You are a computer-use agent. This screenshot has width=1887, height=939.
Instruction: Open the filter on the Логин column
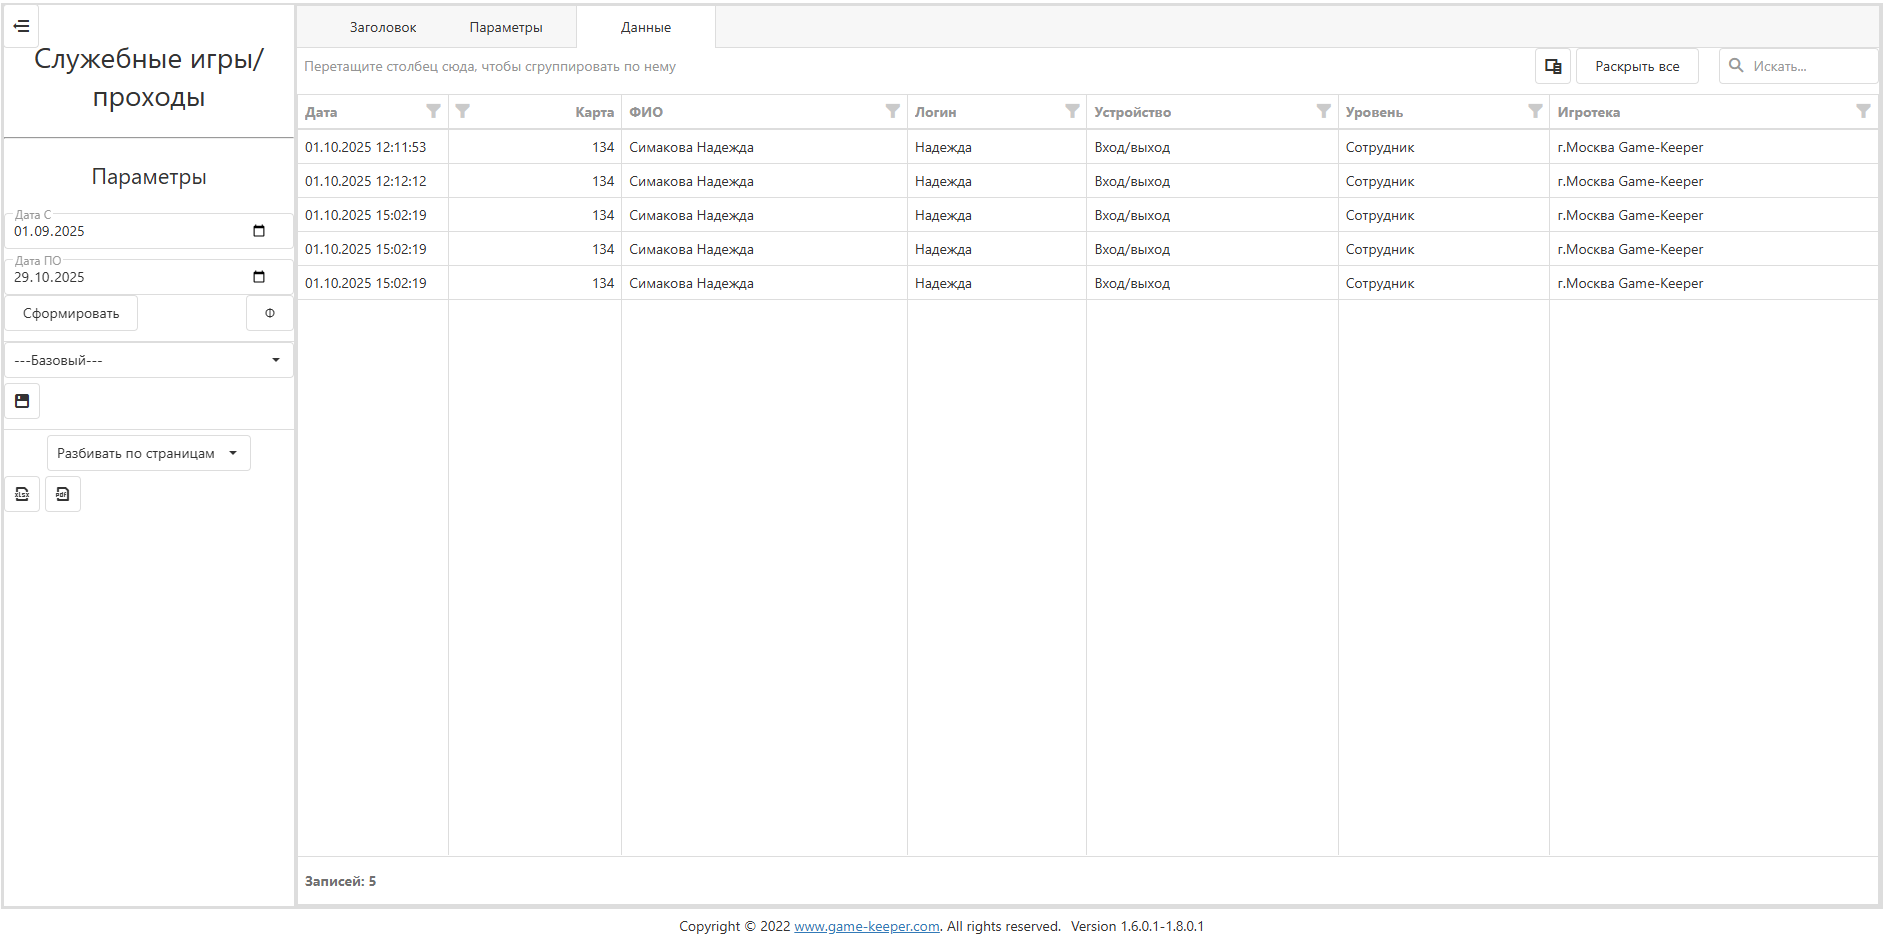tap(1072, 111)
